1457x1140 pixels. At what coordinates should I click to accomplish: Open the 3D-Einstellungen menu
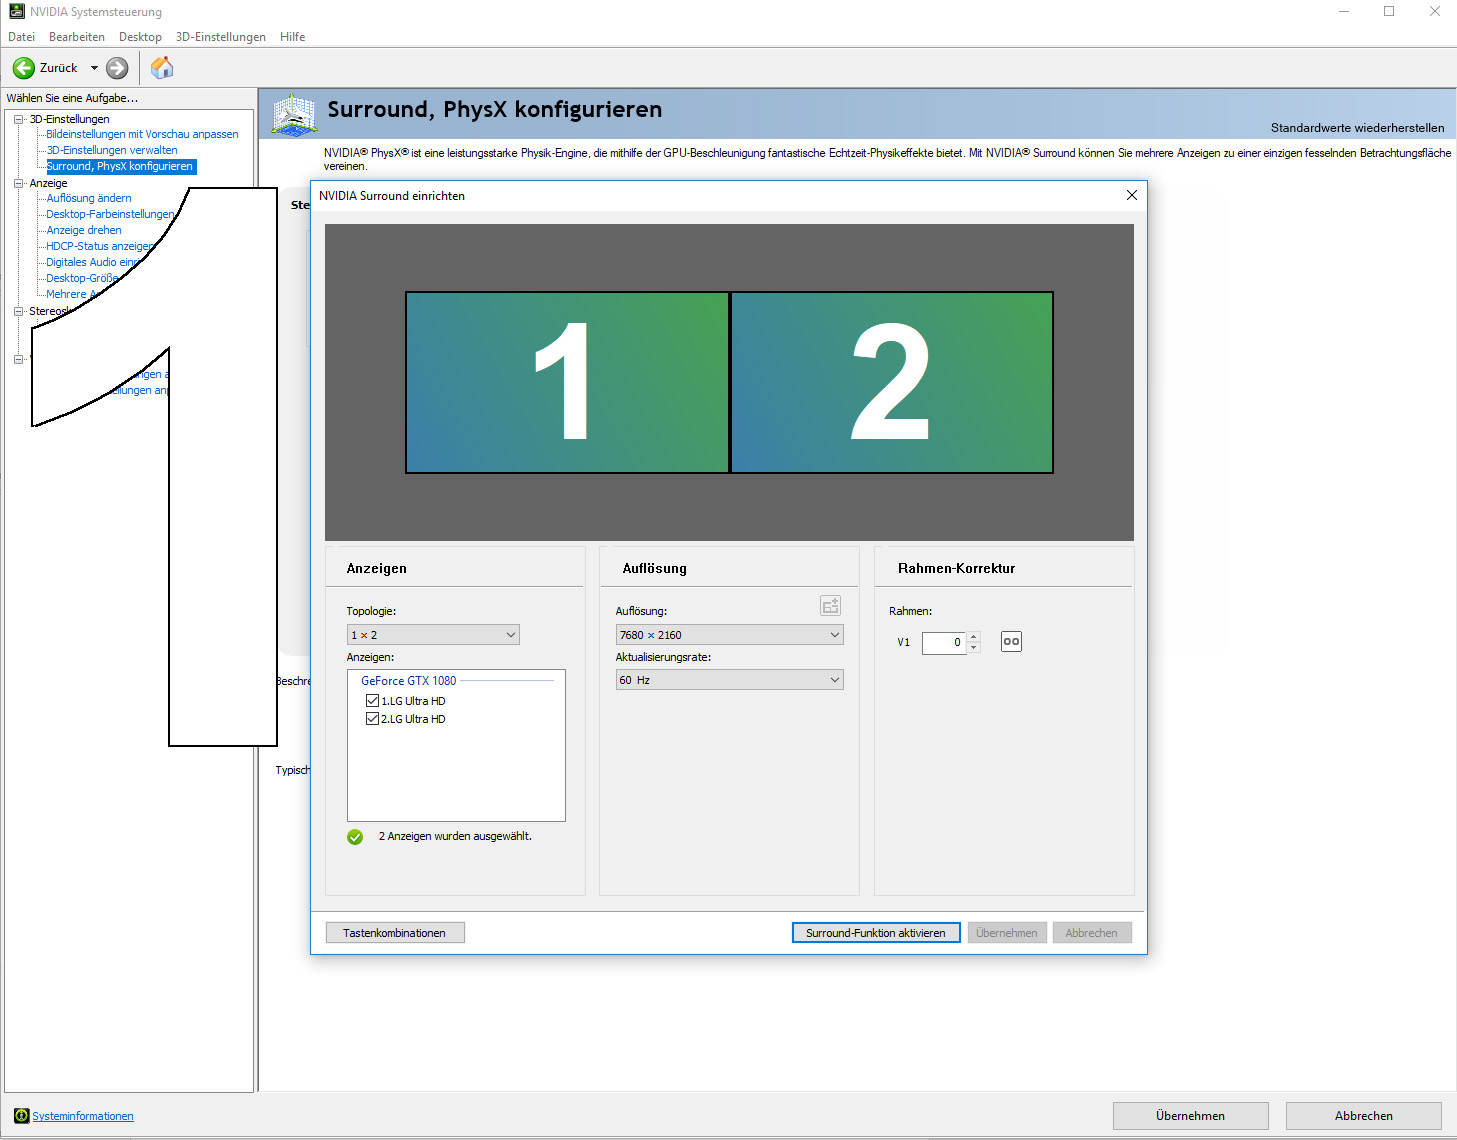[221, 37]
